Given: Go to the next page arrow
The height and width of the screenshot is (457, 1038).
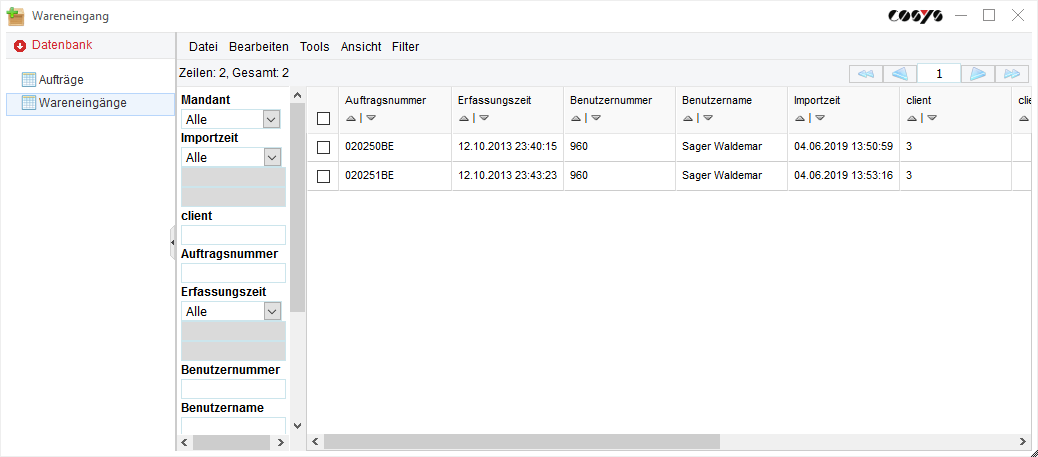Looking at the screenshot, I should click(x=979, y=74).
